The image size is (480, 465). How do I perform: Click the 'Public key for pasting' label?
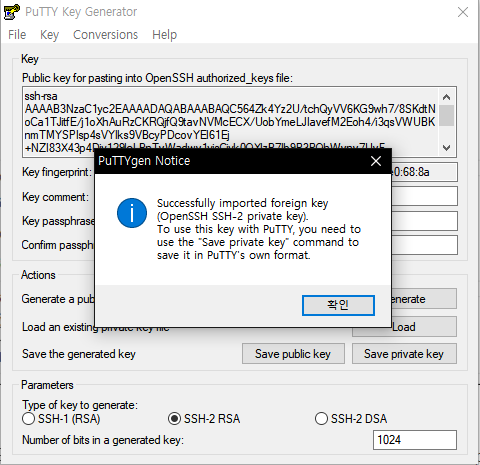(x=157, y=78)
